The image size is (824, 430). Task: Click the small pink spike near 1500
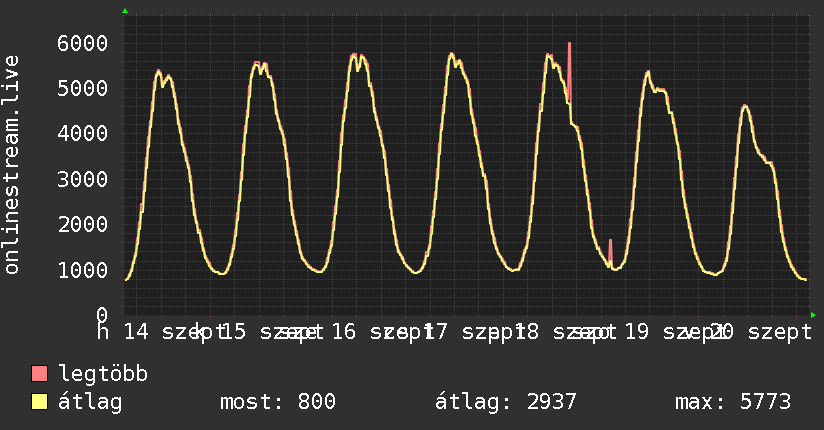coord(610,251)
